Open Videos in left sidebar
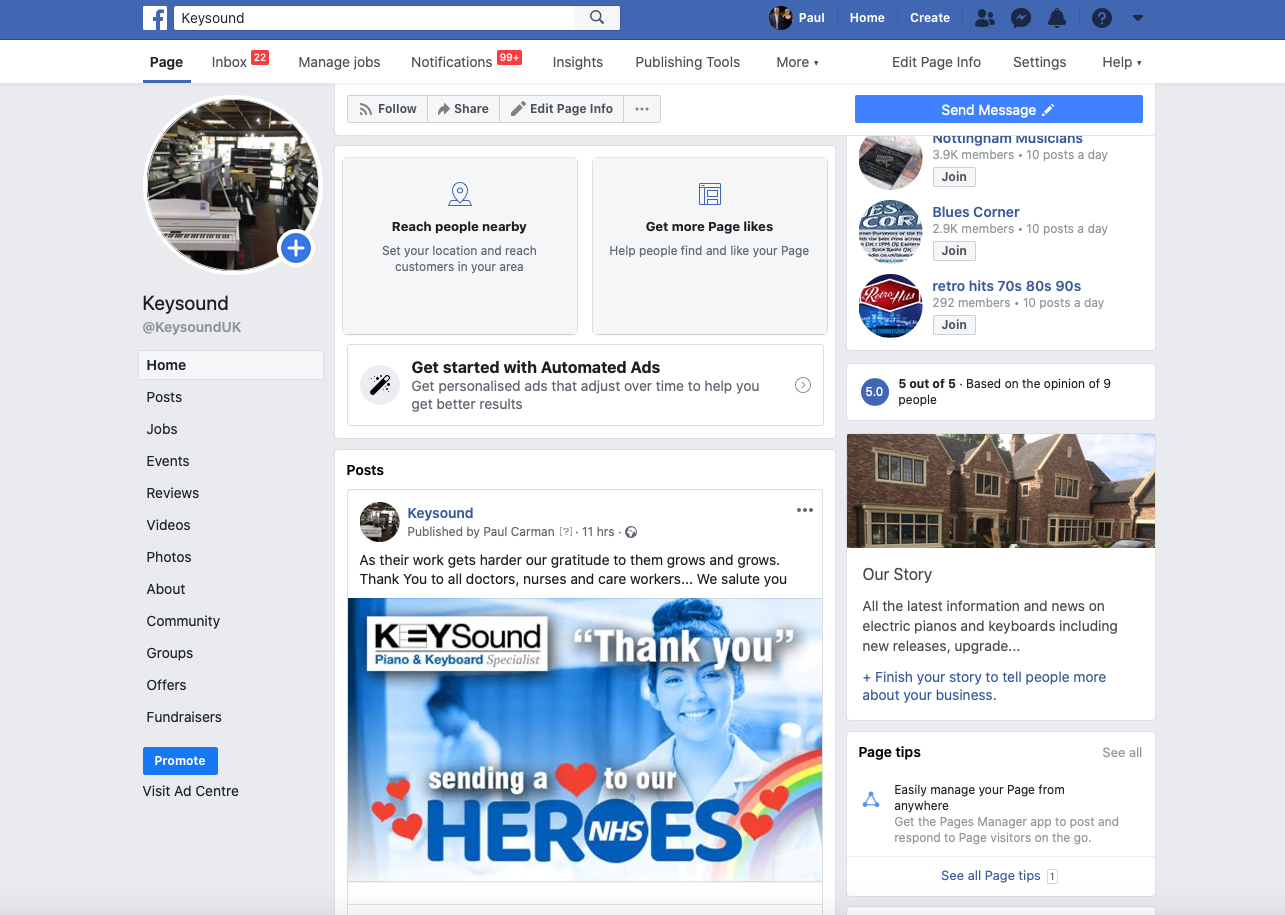Image resolution: width=1285 pixels, height=915 pixels. tap(169, 525)
